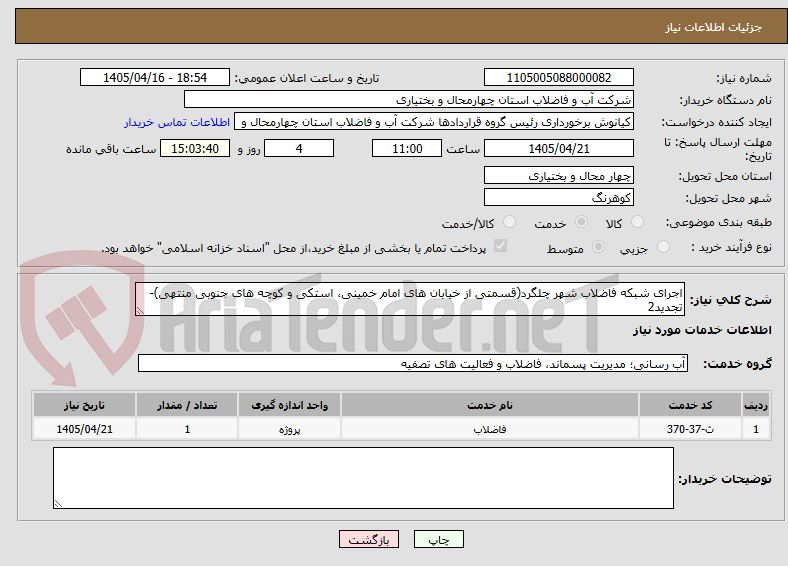Click the جزئیات اطلاعات نیاز header title
The width and height of the screenshot is (788, 566).
tap(713, 27)
